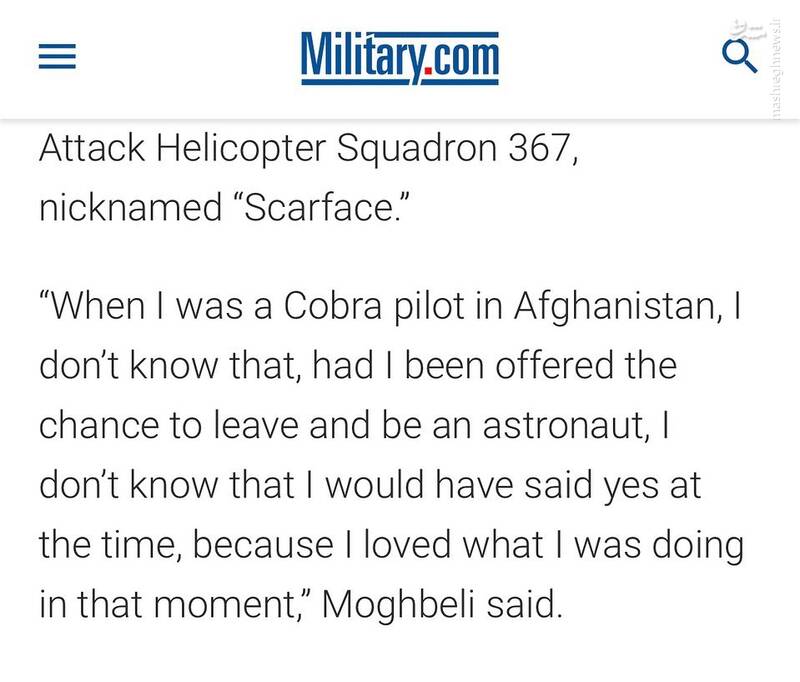
Task: Click the word "doing" in the quote
Action: pos(693,545)
